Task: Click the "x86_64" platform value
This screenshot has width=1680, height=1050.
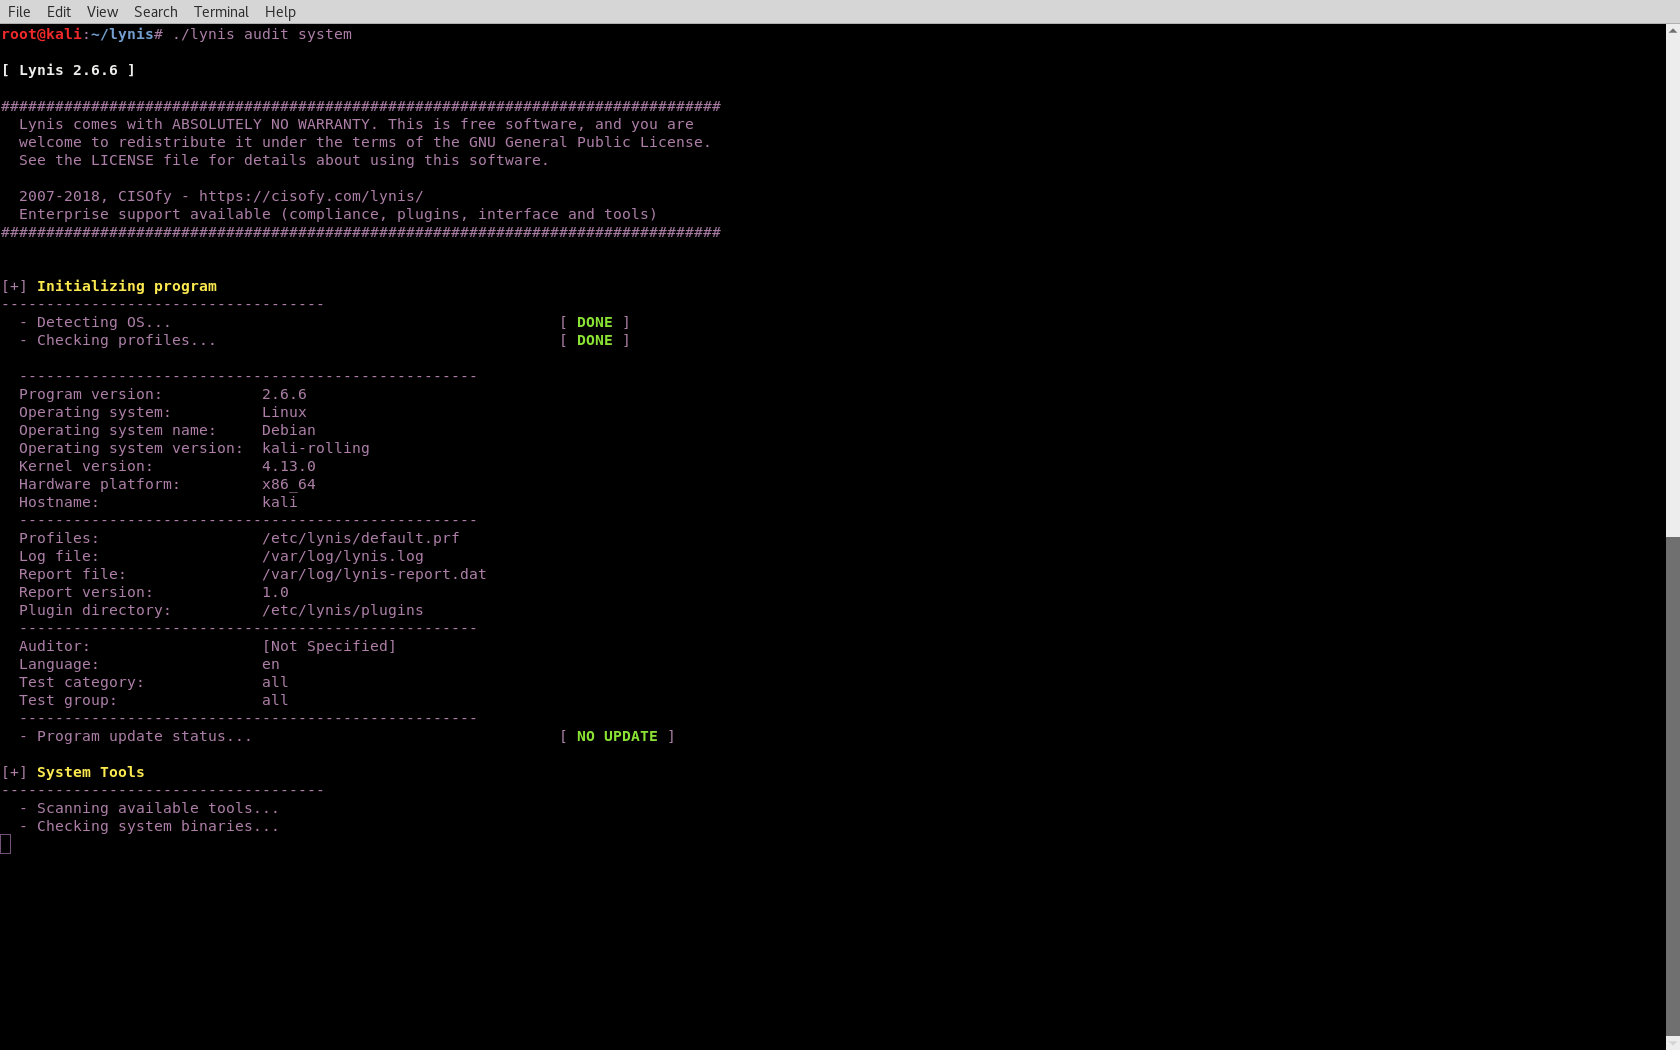Action: [289, 484]
